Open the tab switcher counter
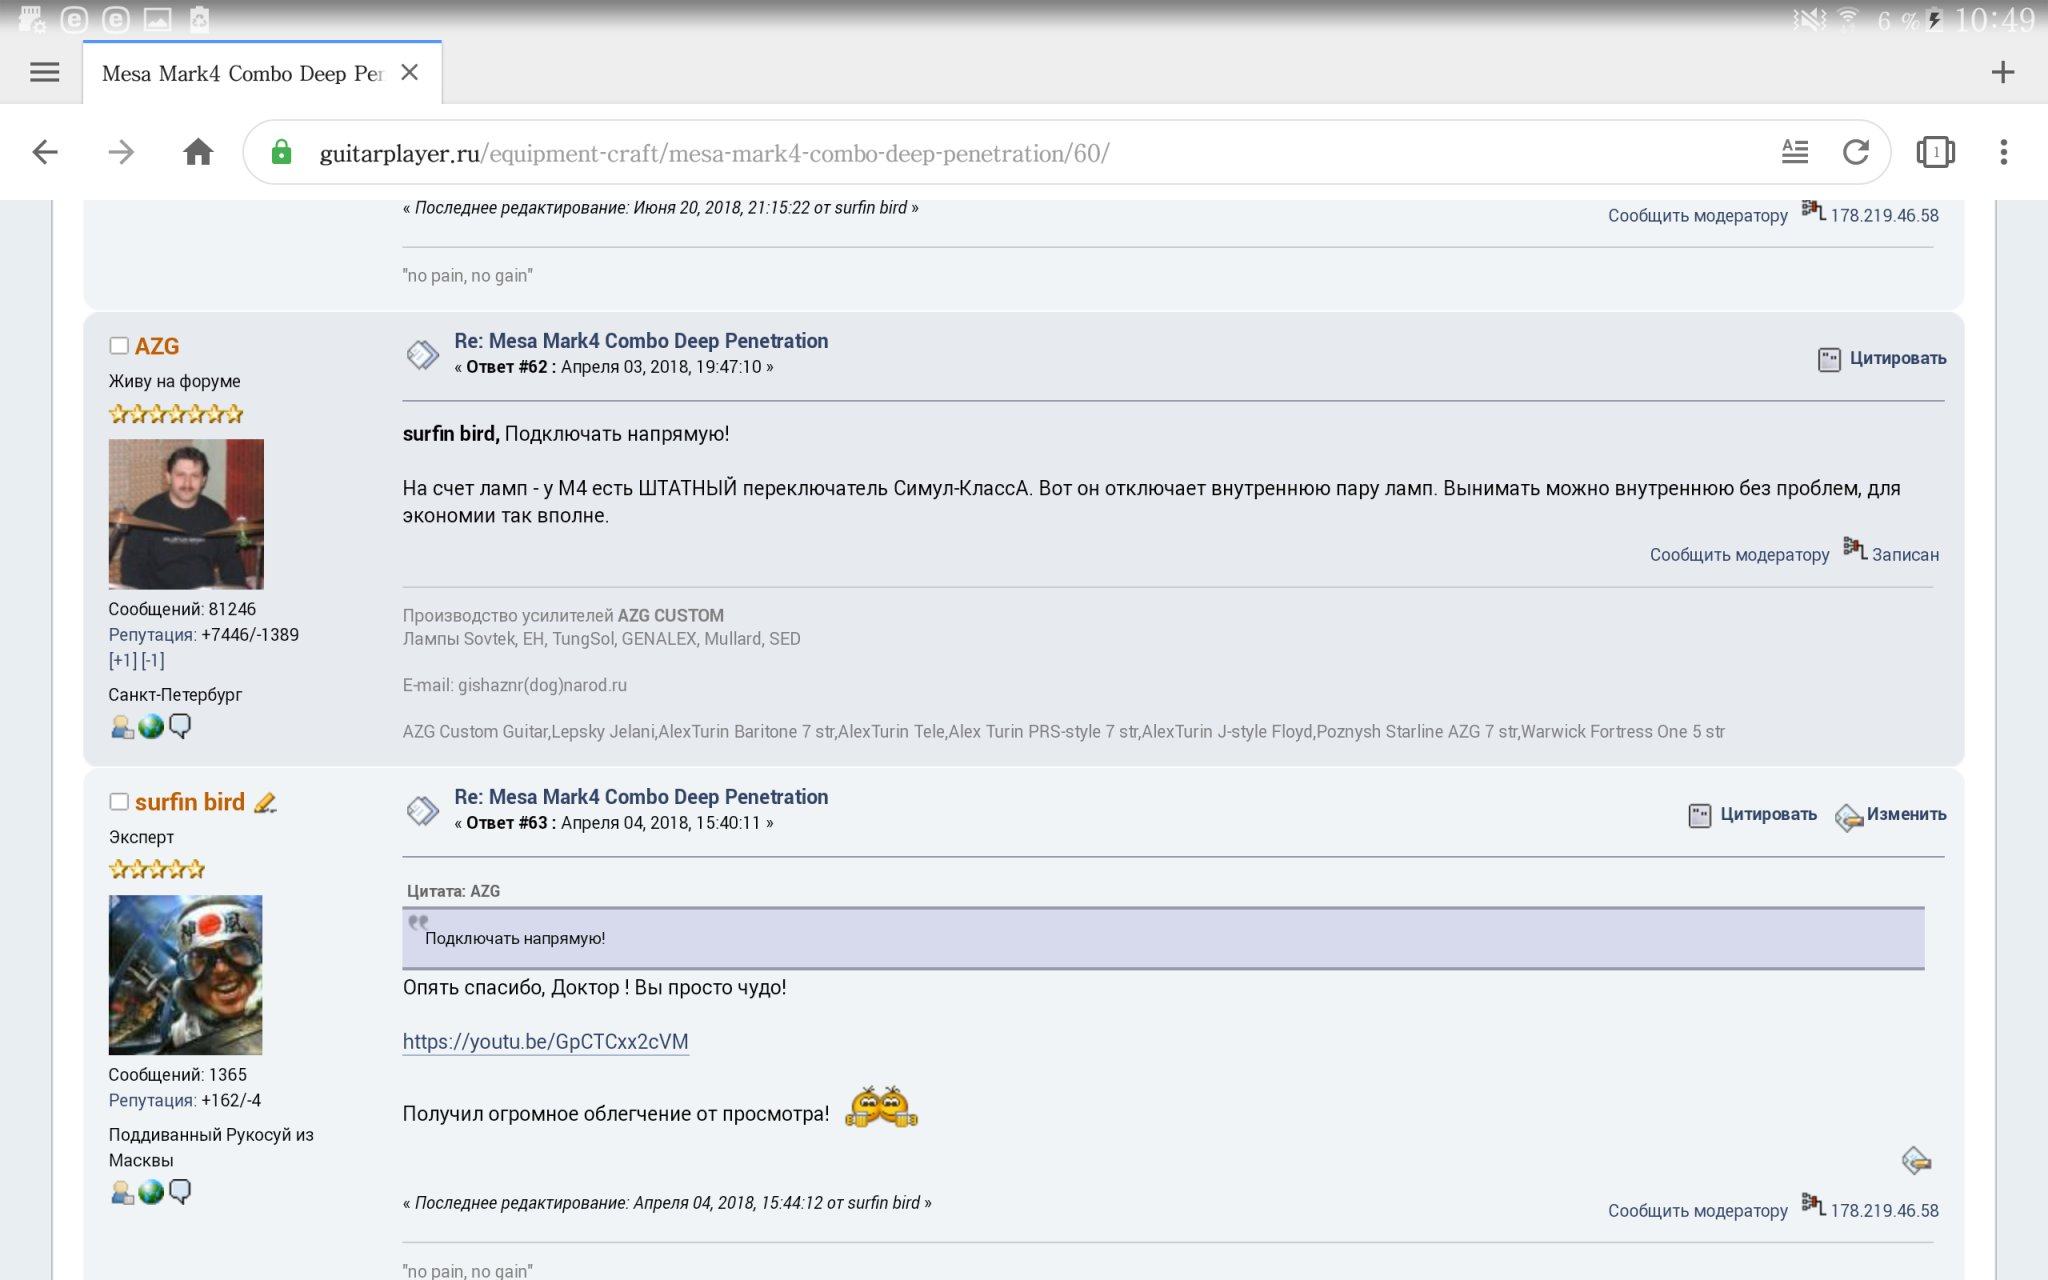 click(1935, 152)
